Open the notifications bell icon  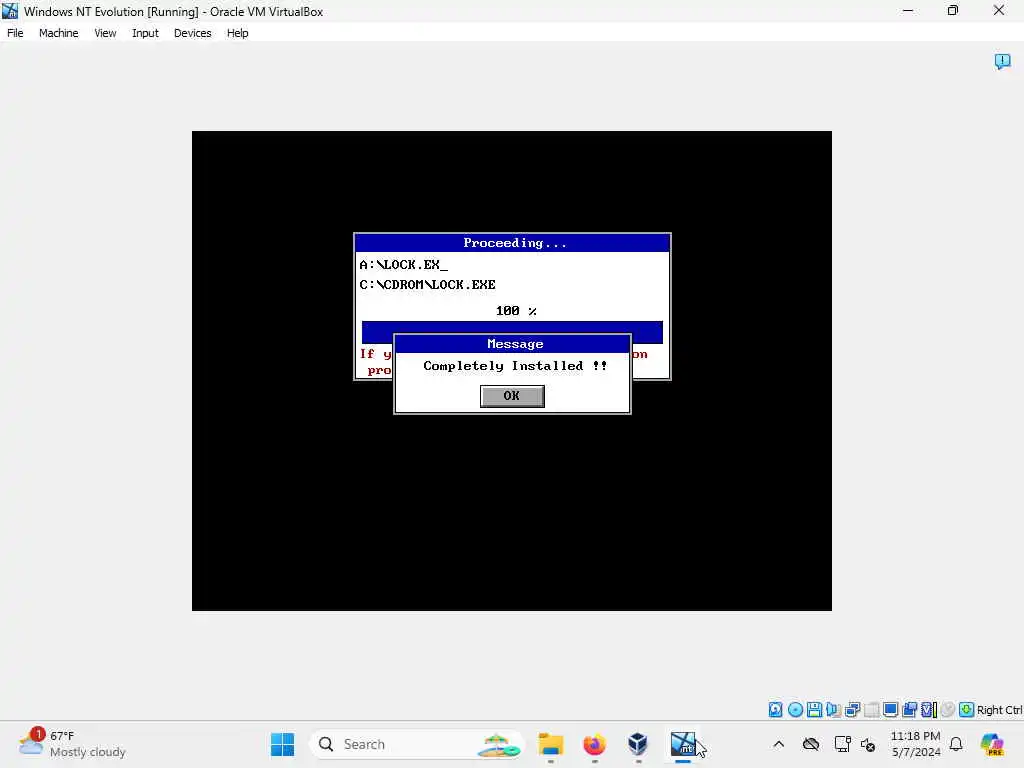[x=956, y=744]
